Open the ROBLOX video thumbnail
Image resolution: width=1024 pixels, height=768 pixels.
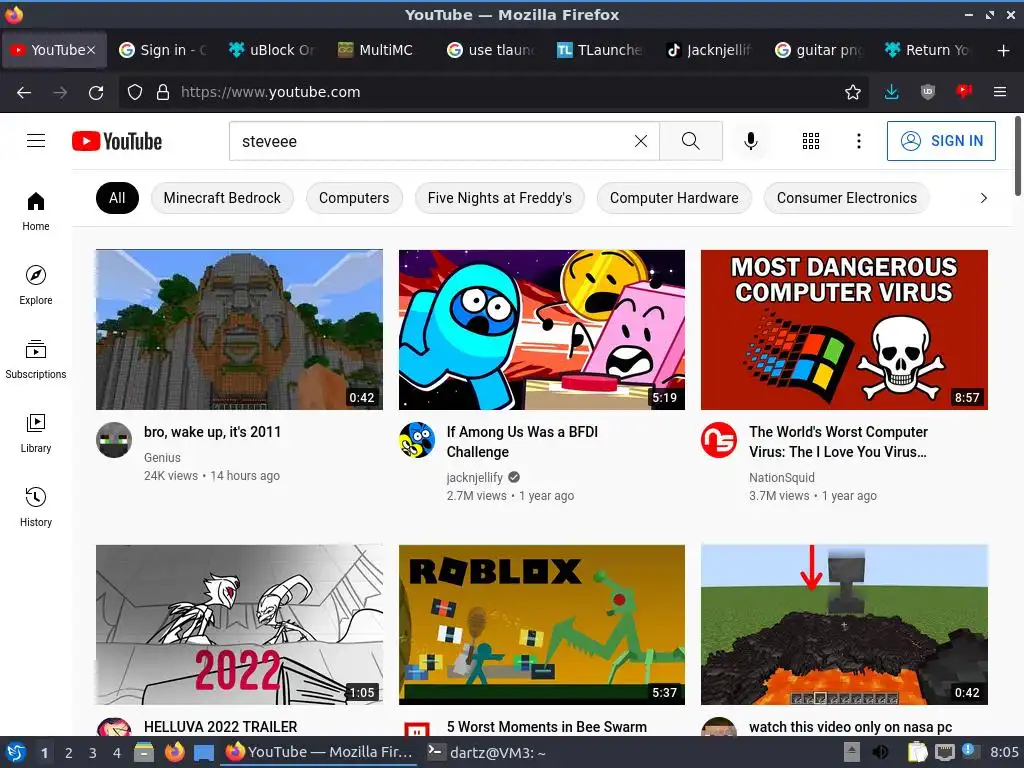pos(542,625)
